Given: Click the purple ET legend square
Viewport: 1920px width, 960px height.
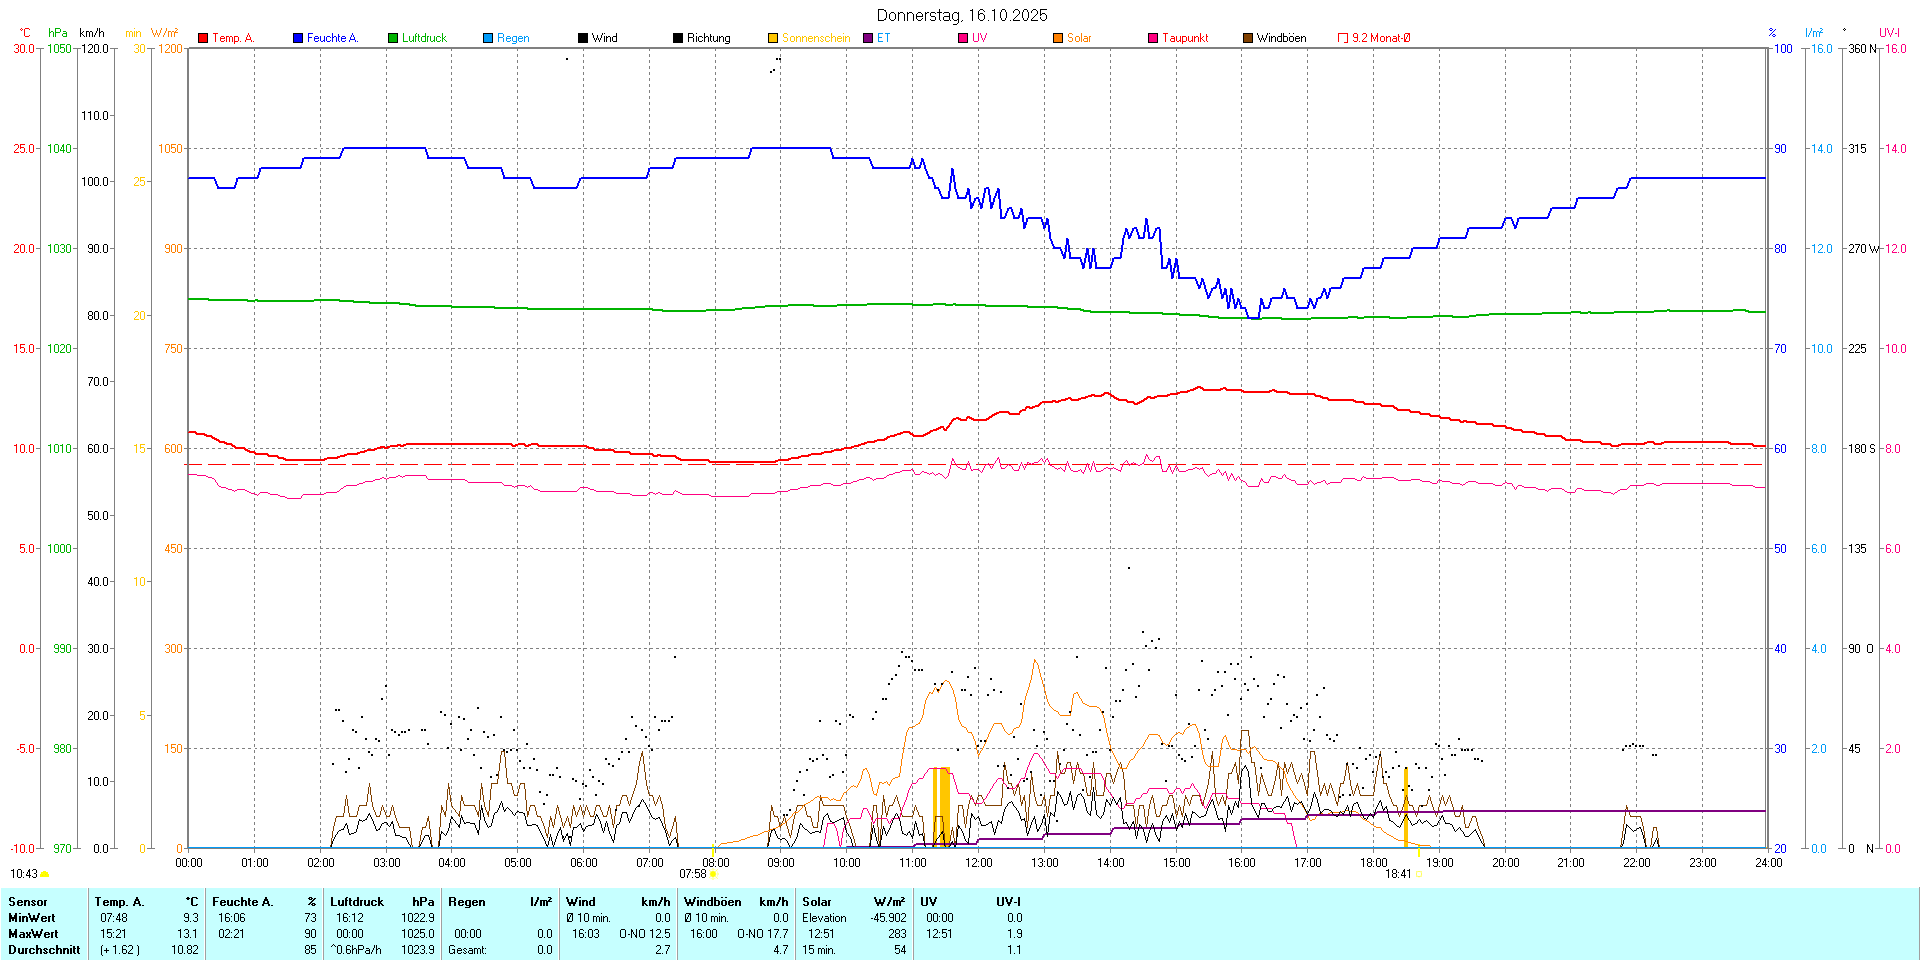Looking at the screenshot, I should (x=868, y=38).
